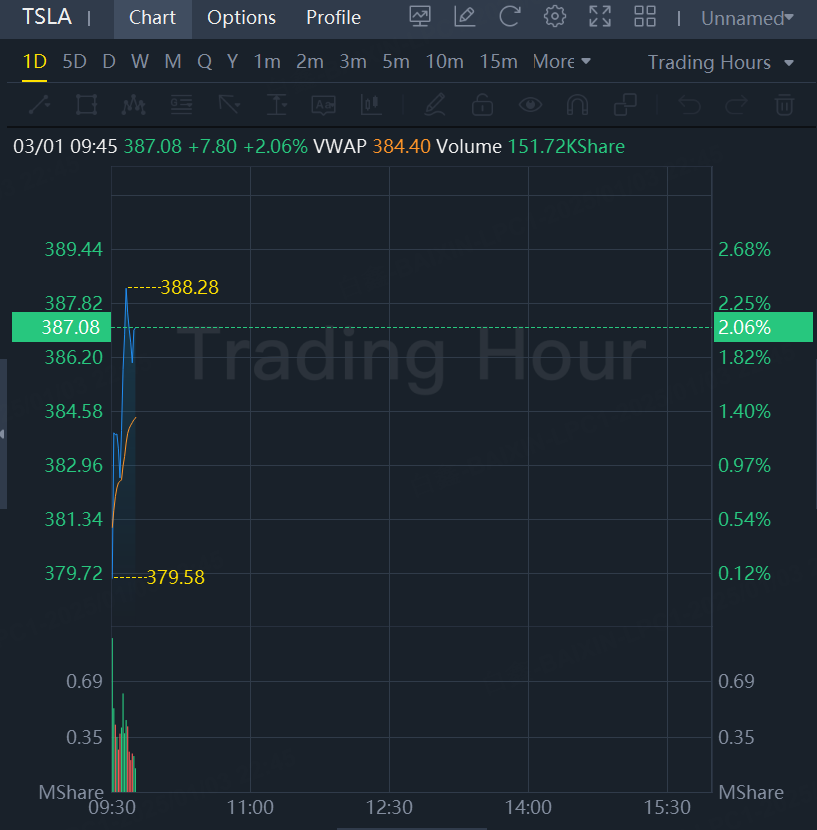Open the Unnamed layout dropdown
Screen dimensions: 817x830
[x=747, y=18]
